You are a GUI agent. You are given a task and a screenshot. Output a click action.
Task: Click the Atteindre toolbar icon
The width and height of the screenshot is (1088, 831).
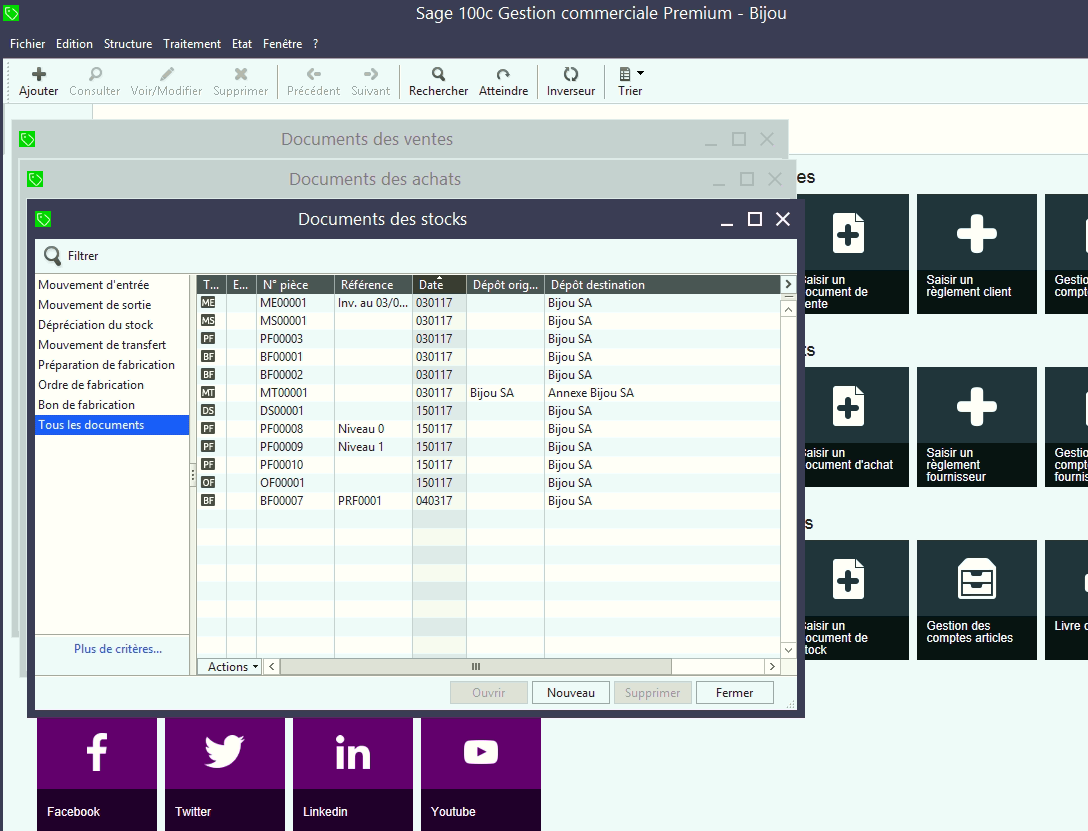pos(503,74)
